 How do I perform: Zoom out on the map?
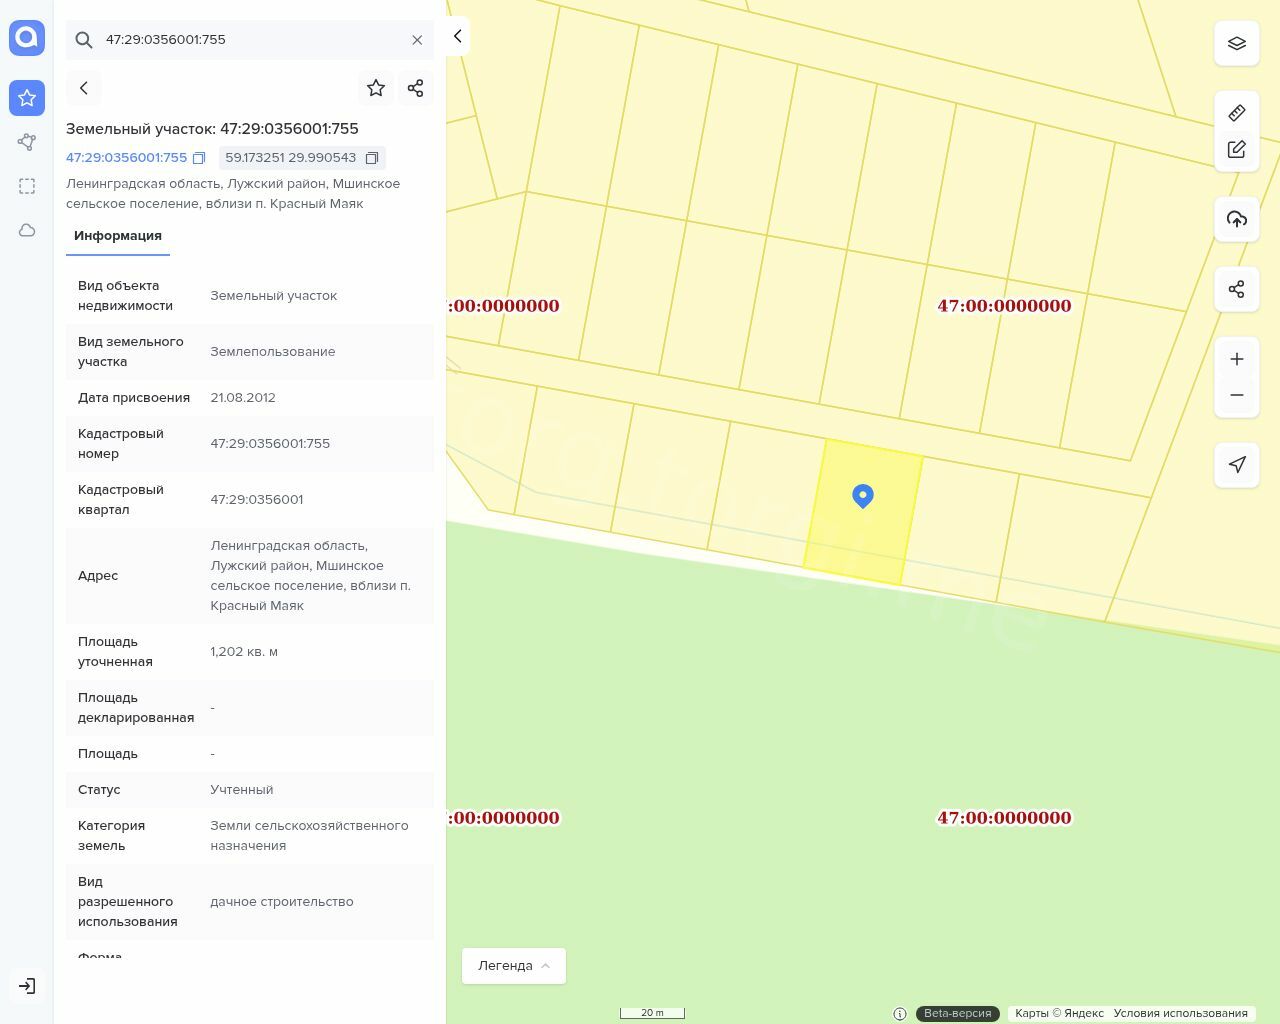[x=1237, y=395]
